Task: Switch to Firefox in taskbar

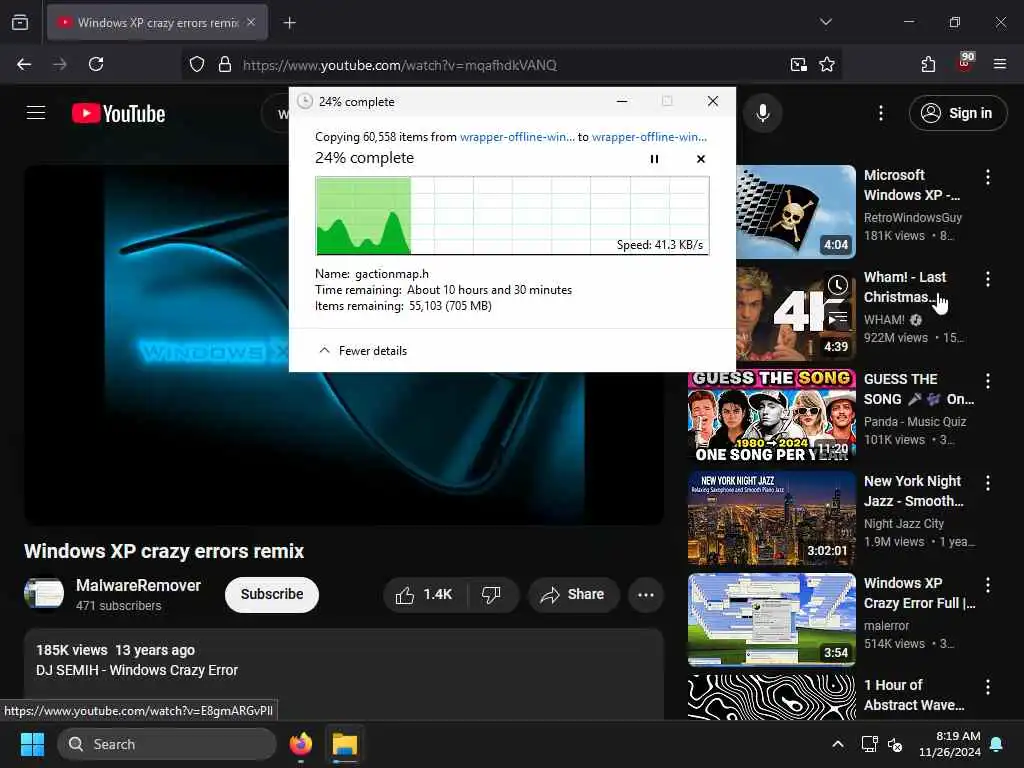Action: tap(300, 744)
